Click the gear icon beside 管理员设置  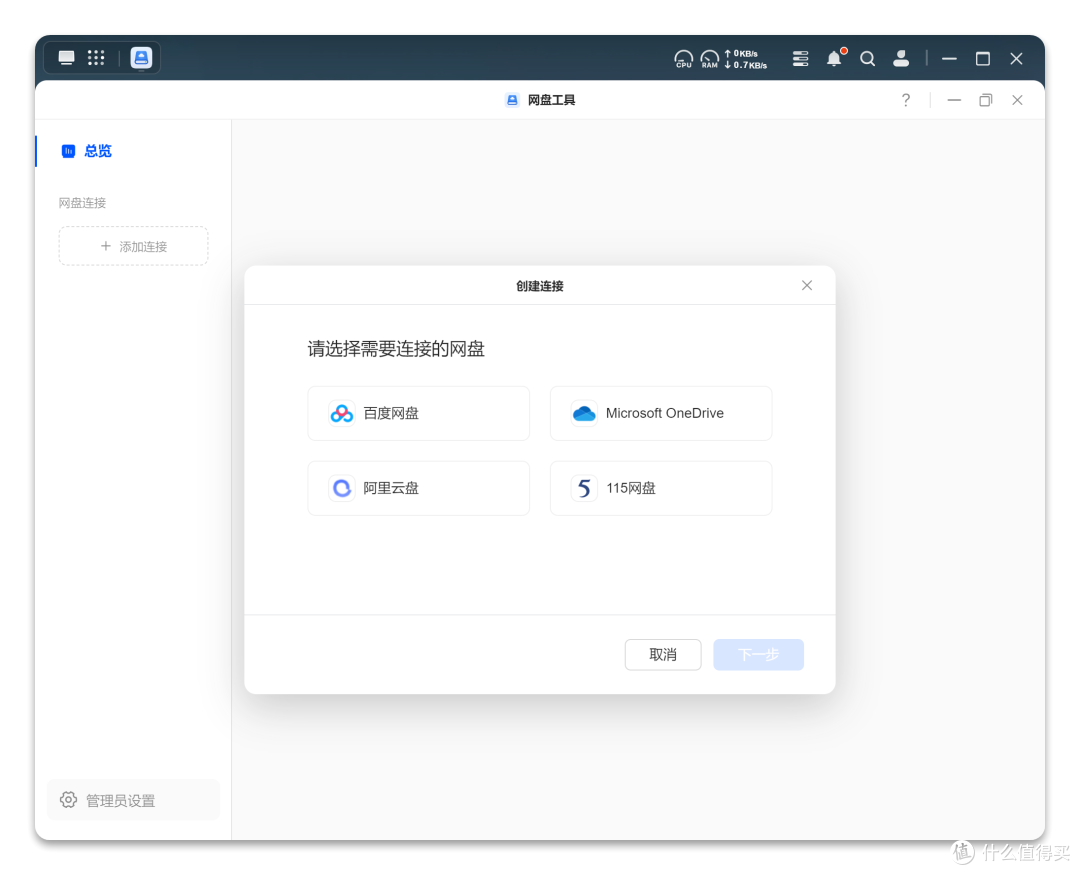pyautogui.click(x=68, y=800)
